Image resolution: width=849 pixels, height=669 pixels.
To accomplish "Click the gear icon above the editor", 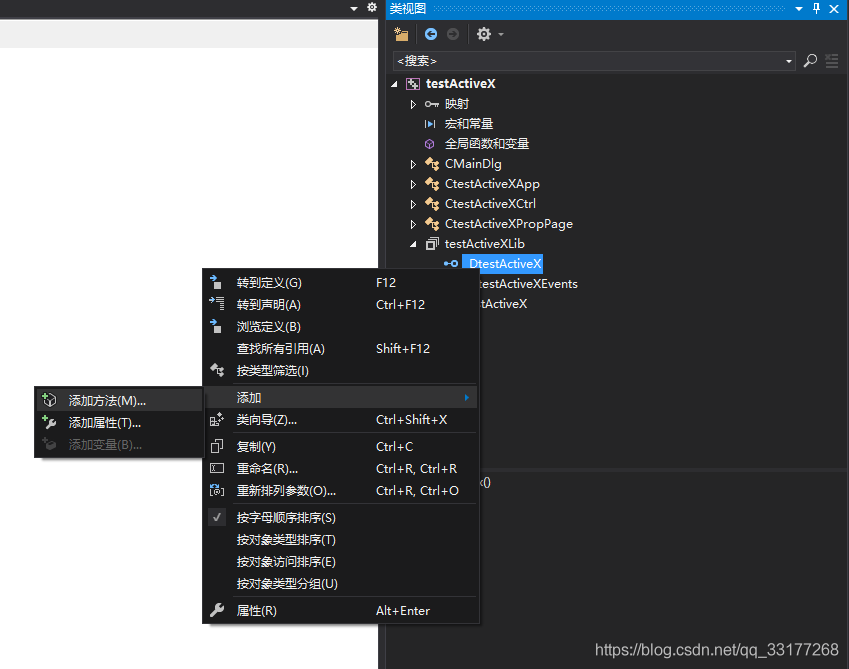I will 372,7.
